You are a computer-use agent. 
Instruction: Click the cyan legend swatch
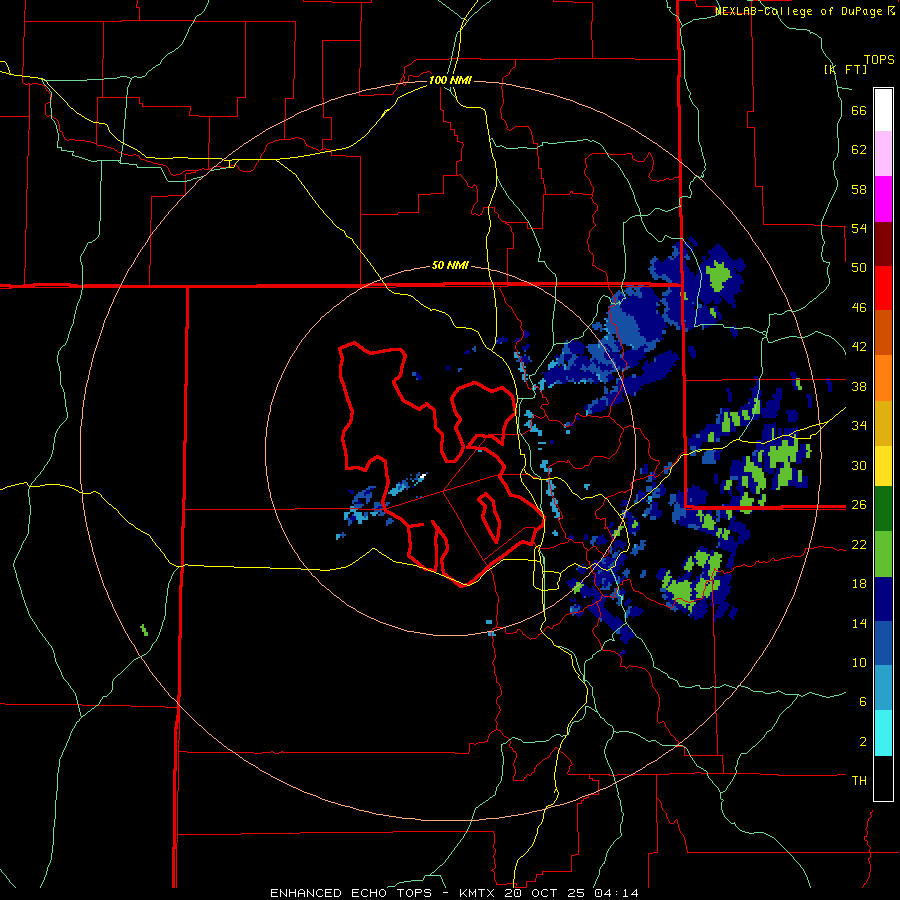pyautogui.click(x=883, y=734)
